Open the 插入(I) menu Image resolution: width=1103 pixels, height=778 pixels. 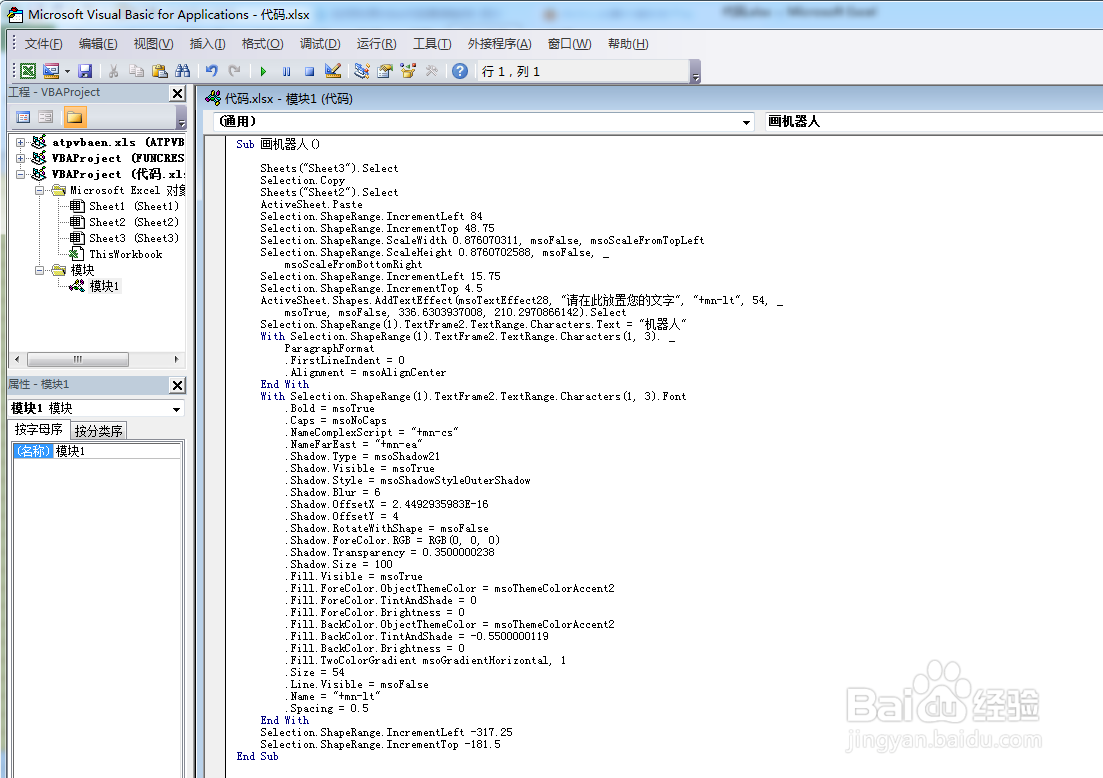click(x=208, y=44)
